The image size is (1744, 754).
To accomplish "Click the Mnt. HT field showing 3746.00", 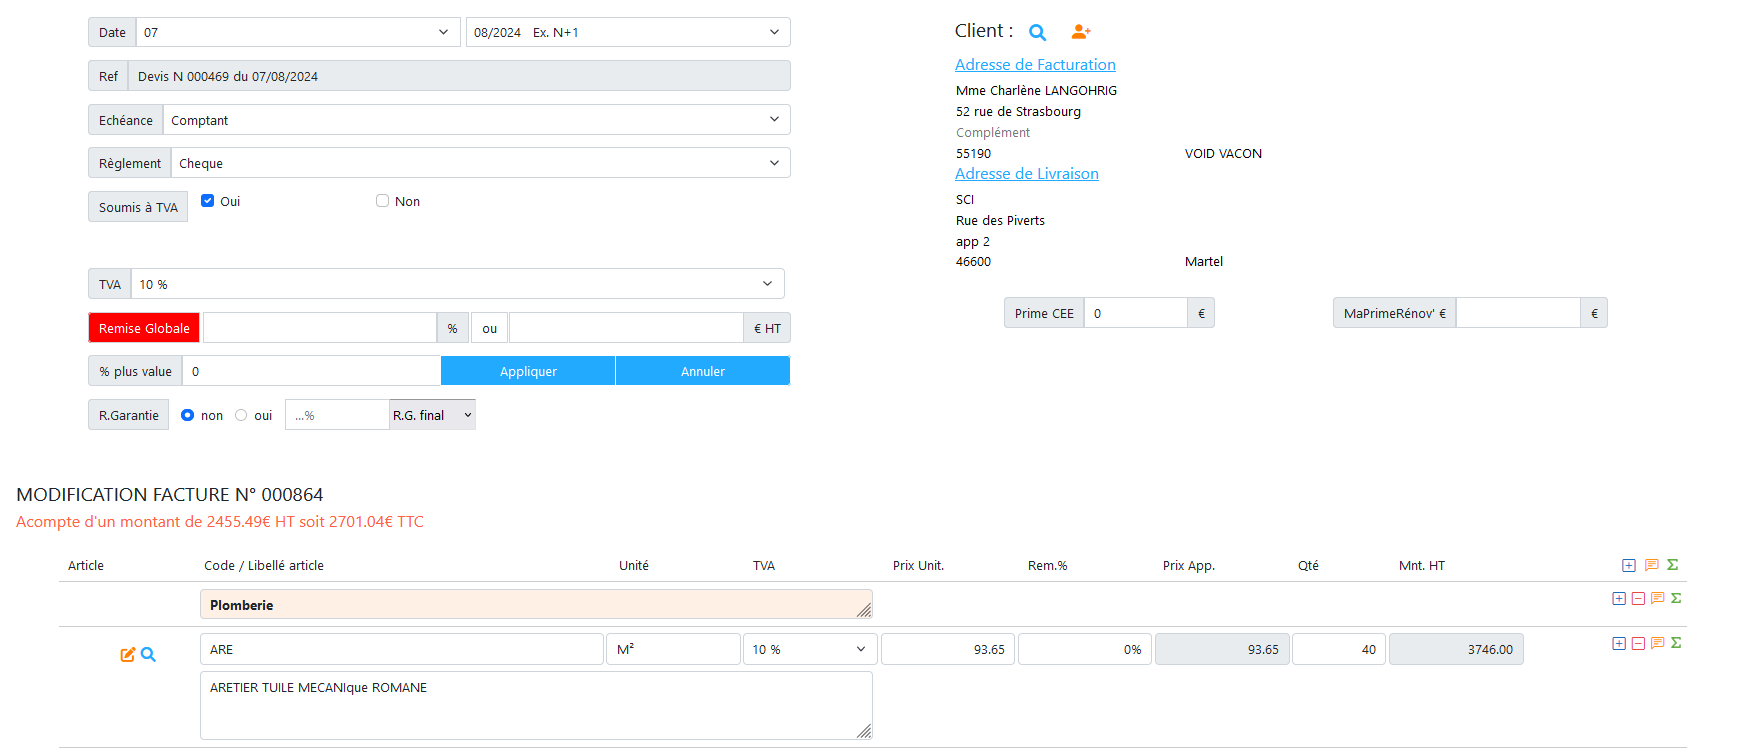I will (x=1456, y=649).
